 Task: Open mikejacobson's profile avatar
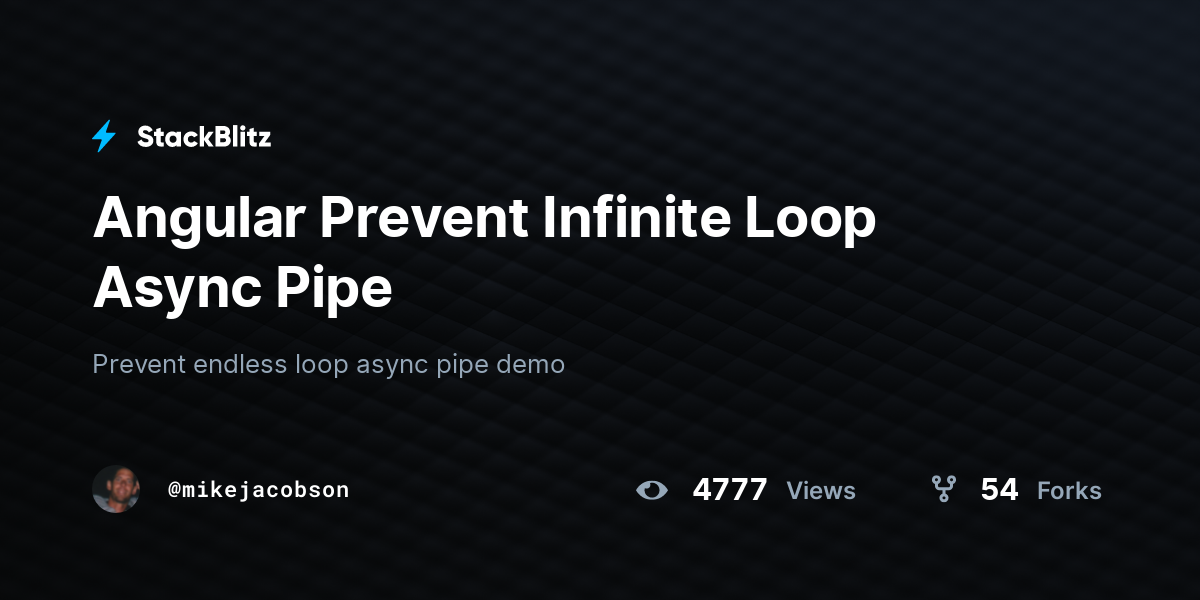point(116,489)
